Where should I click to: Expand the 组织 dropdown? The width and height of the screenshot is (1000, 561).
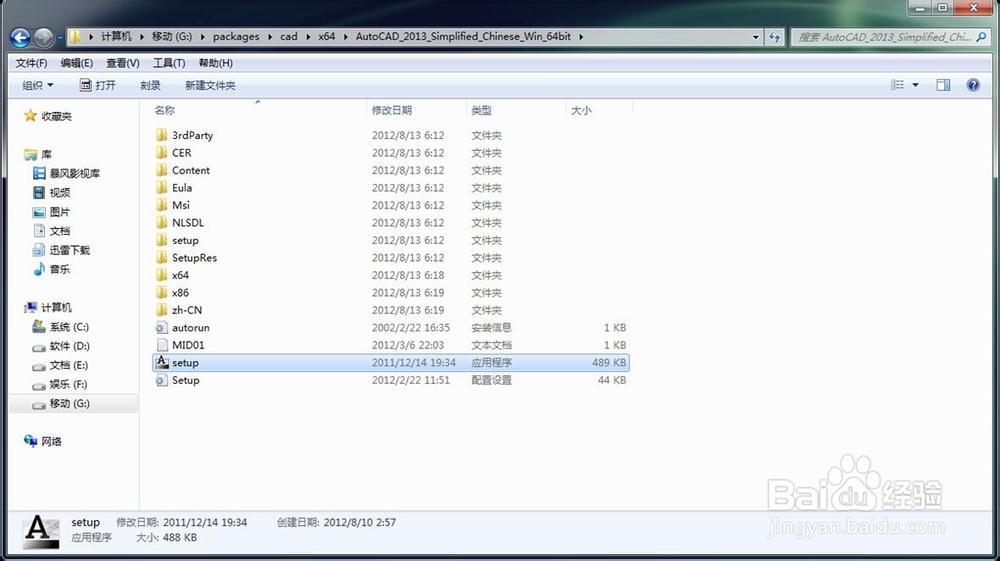pyautogui.click(x=38, y=85)
